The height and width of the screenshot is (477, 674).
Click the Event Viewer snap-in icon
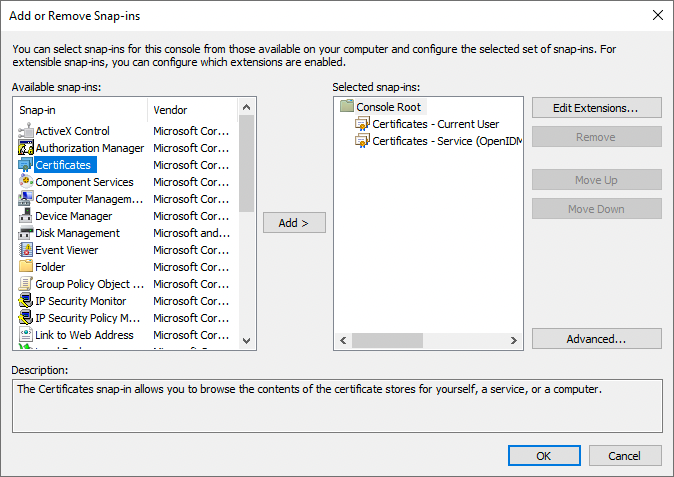26,250
